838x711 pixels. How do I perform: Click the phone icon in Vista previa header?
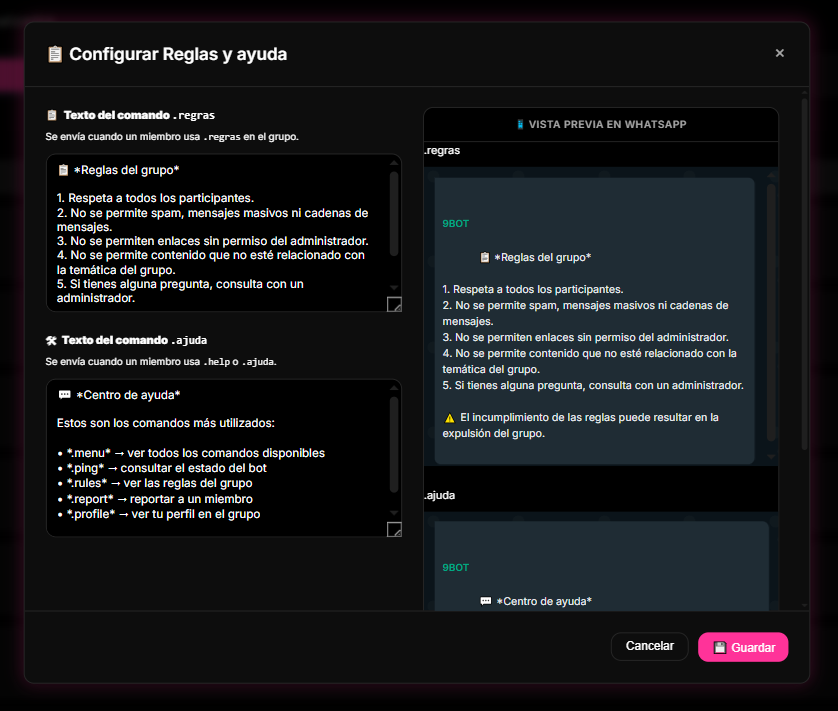click(x=520, y=125)
